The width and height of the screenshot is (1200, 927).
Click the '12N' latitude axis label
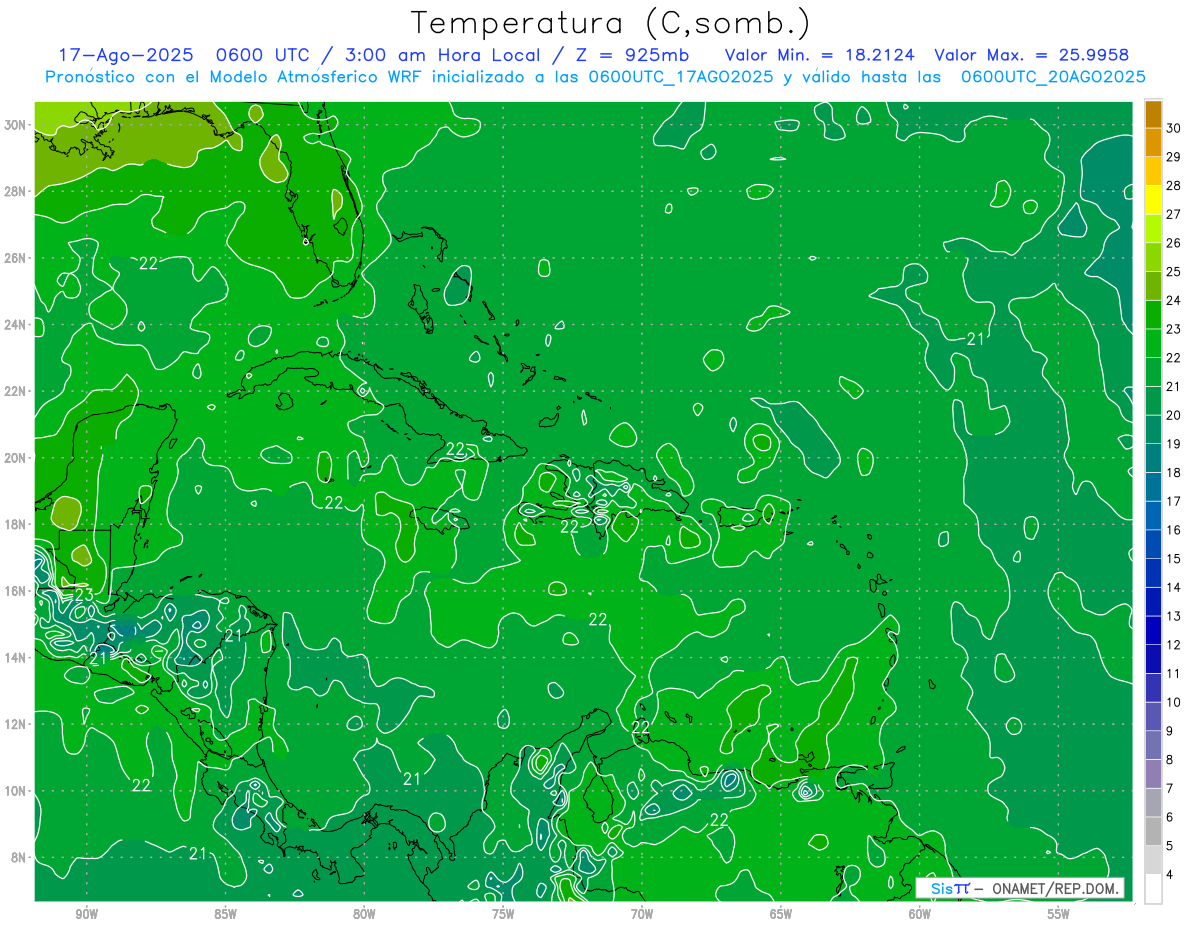tap(16, 724)
